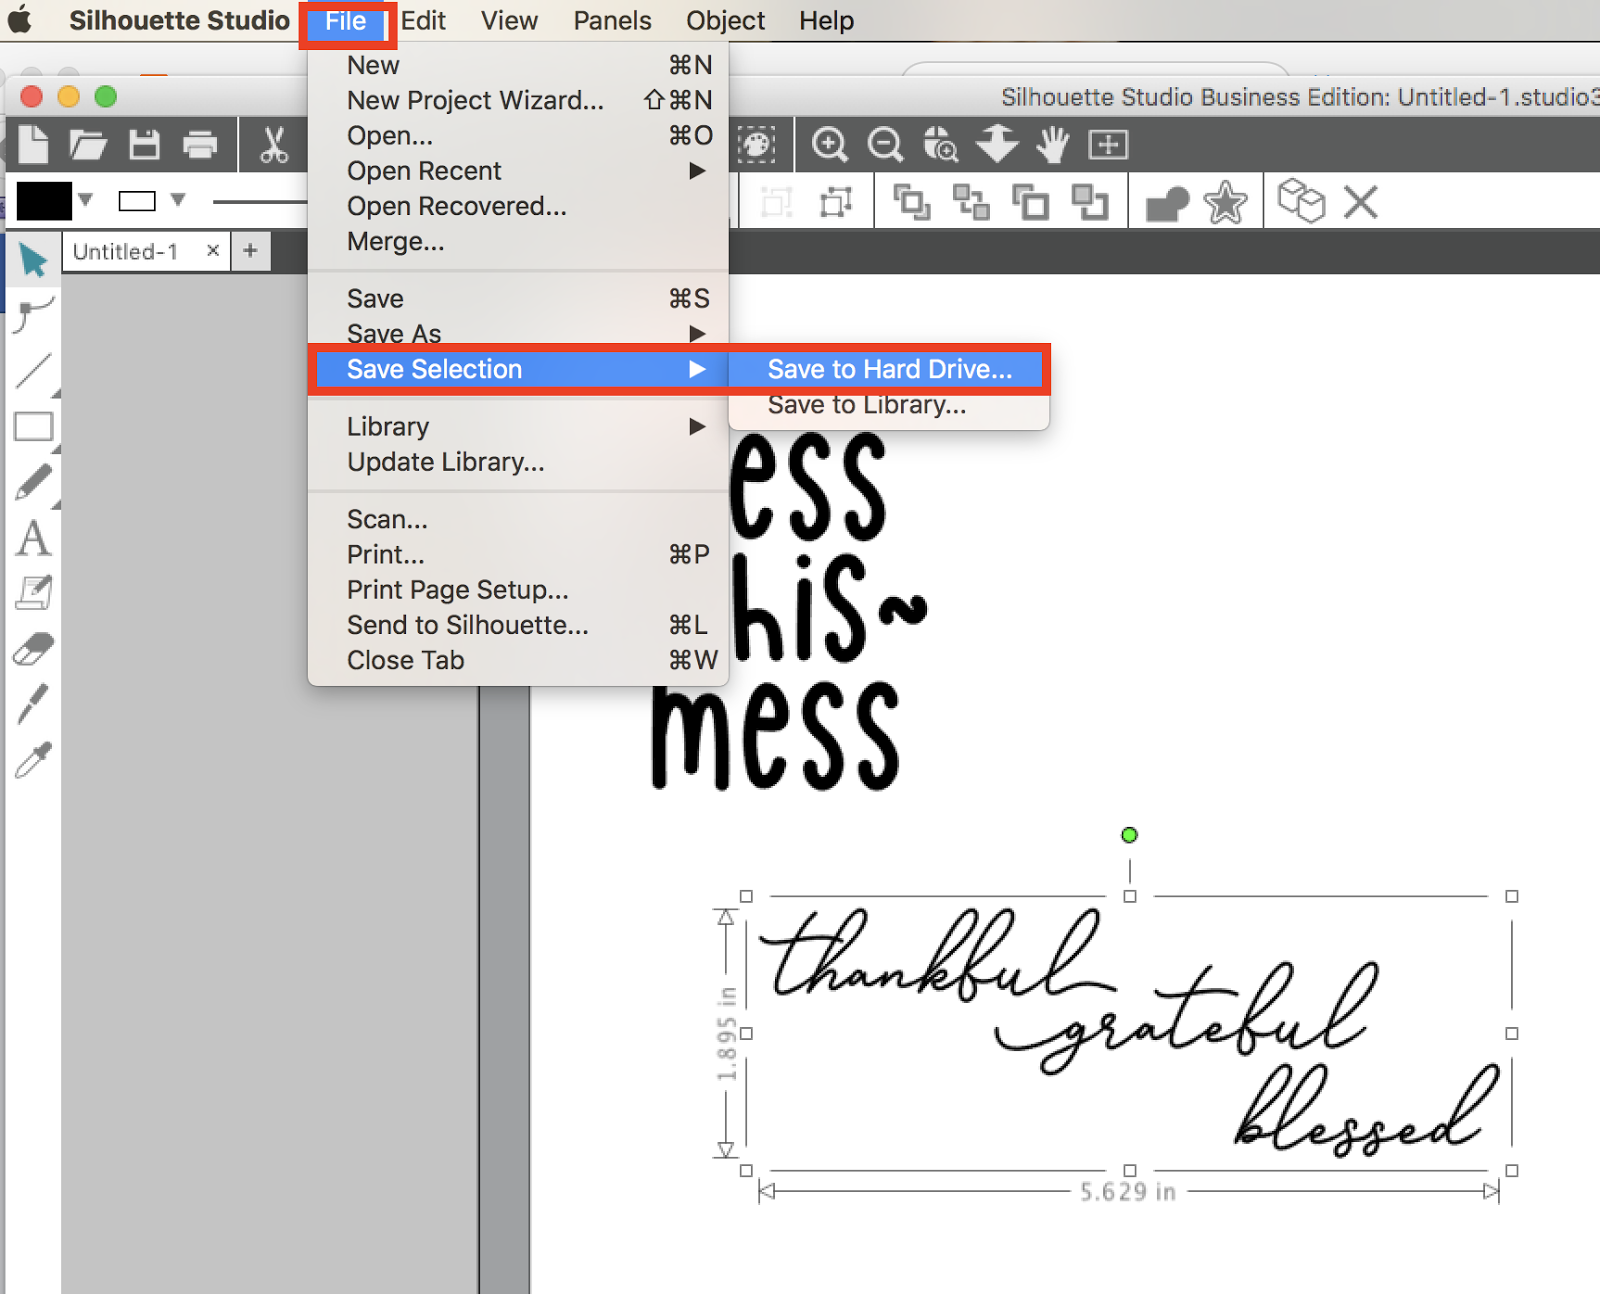Screen dimensions: 1600x1294
Task: Click the star shaped toolbar icon
Action: (1225, 203)
